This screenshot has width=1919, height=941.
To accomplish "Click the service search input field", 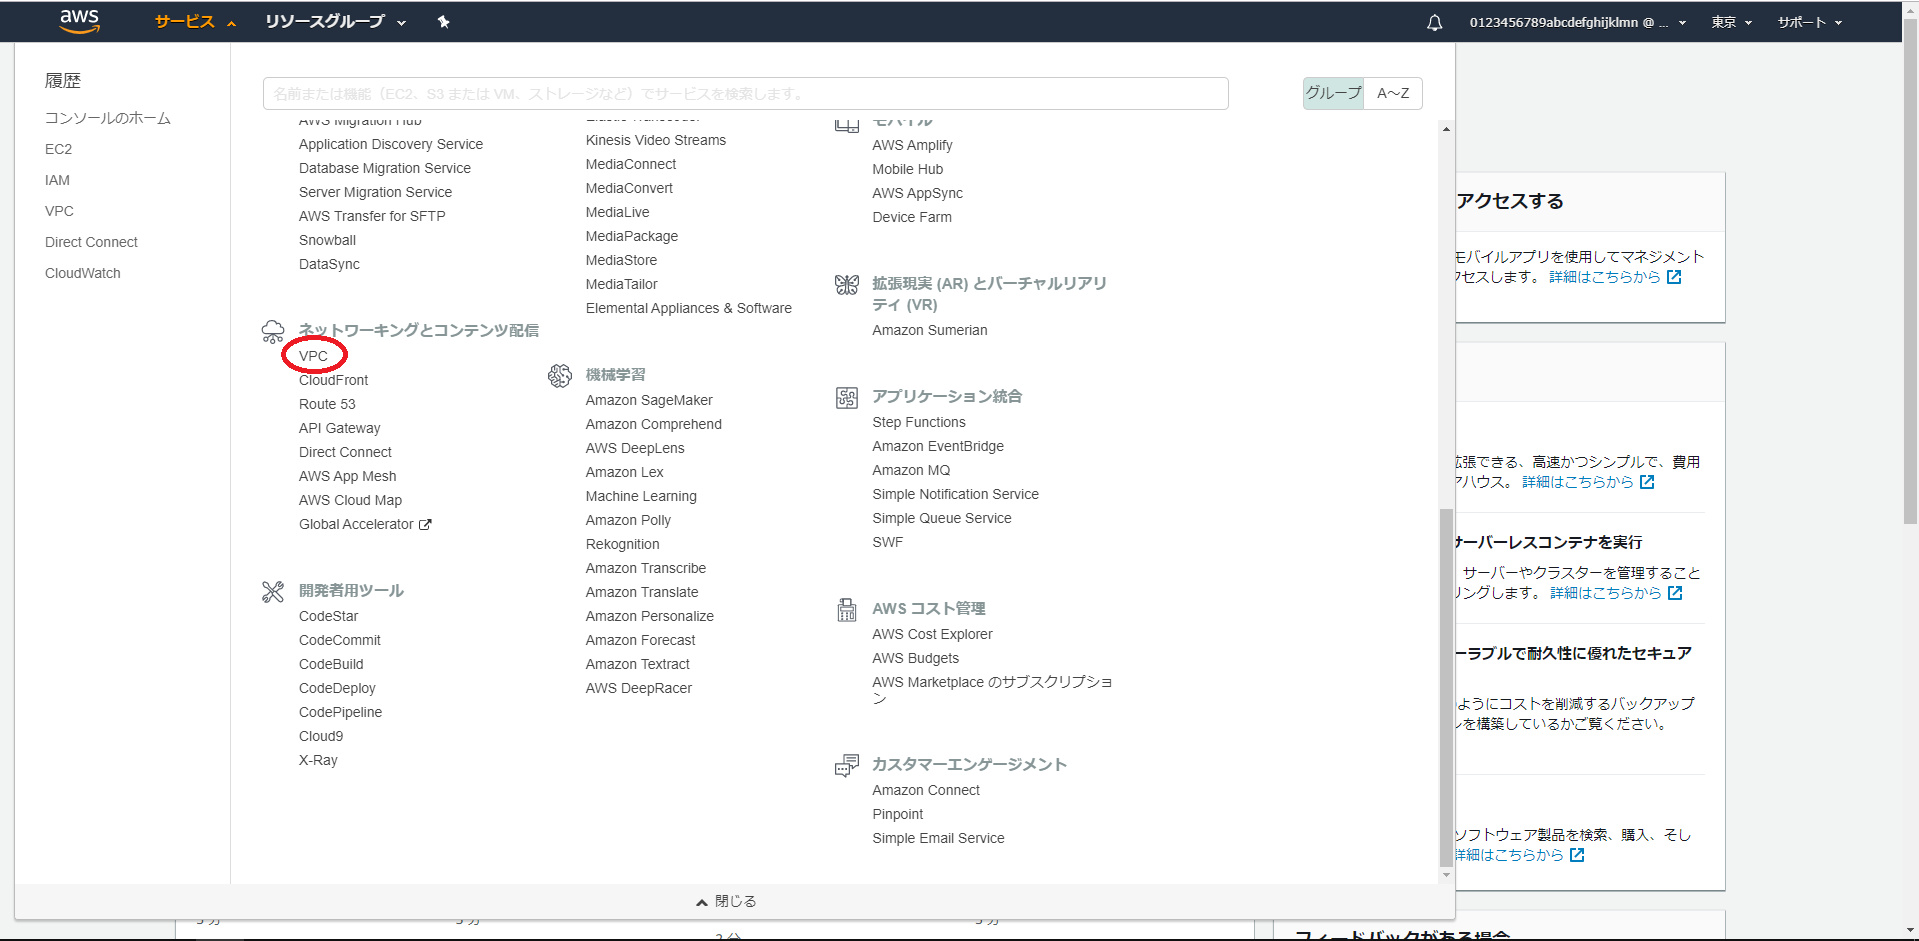I will tap(744, 93).
